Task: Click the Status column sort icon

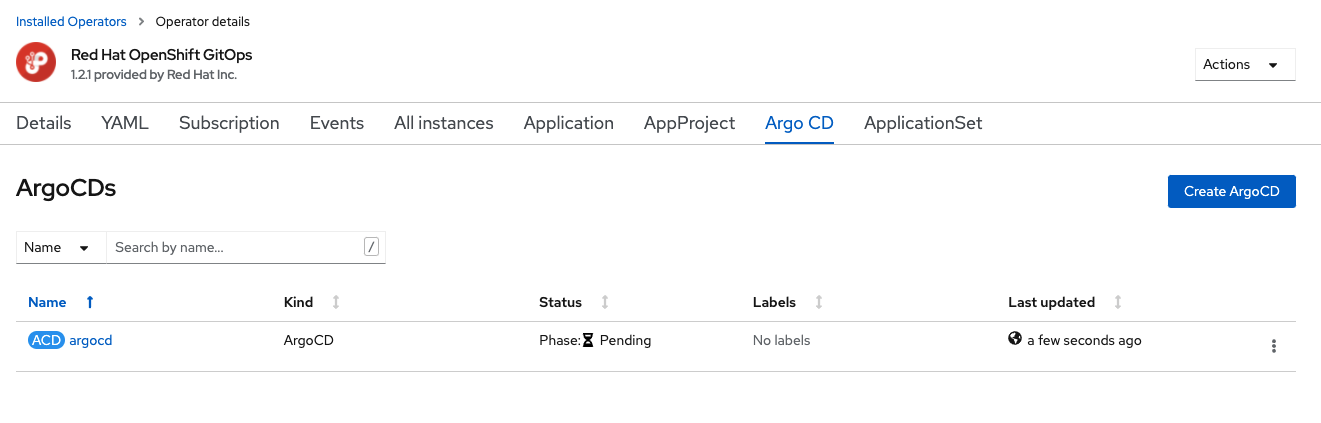Action: click(604, 302)
